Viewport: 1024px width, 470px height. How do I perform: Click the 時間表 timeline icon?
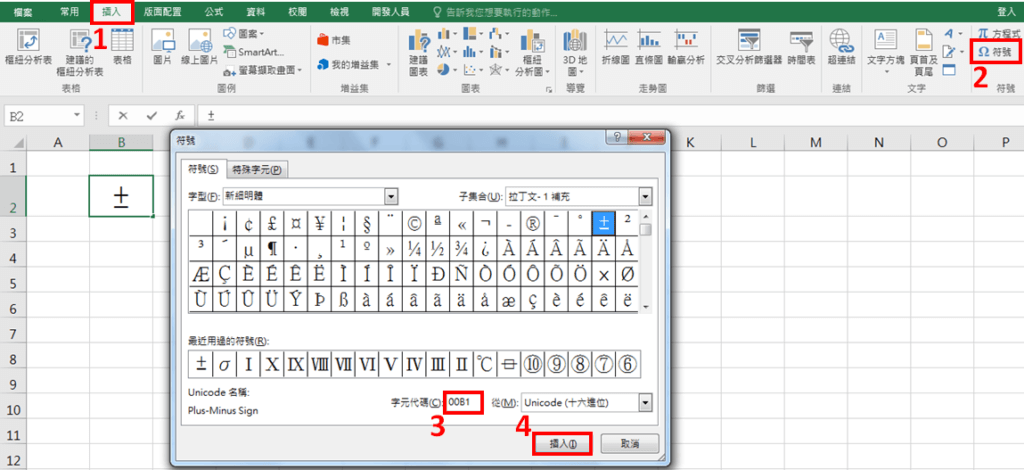(x=801, y=45)
